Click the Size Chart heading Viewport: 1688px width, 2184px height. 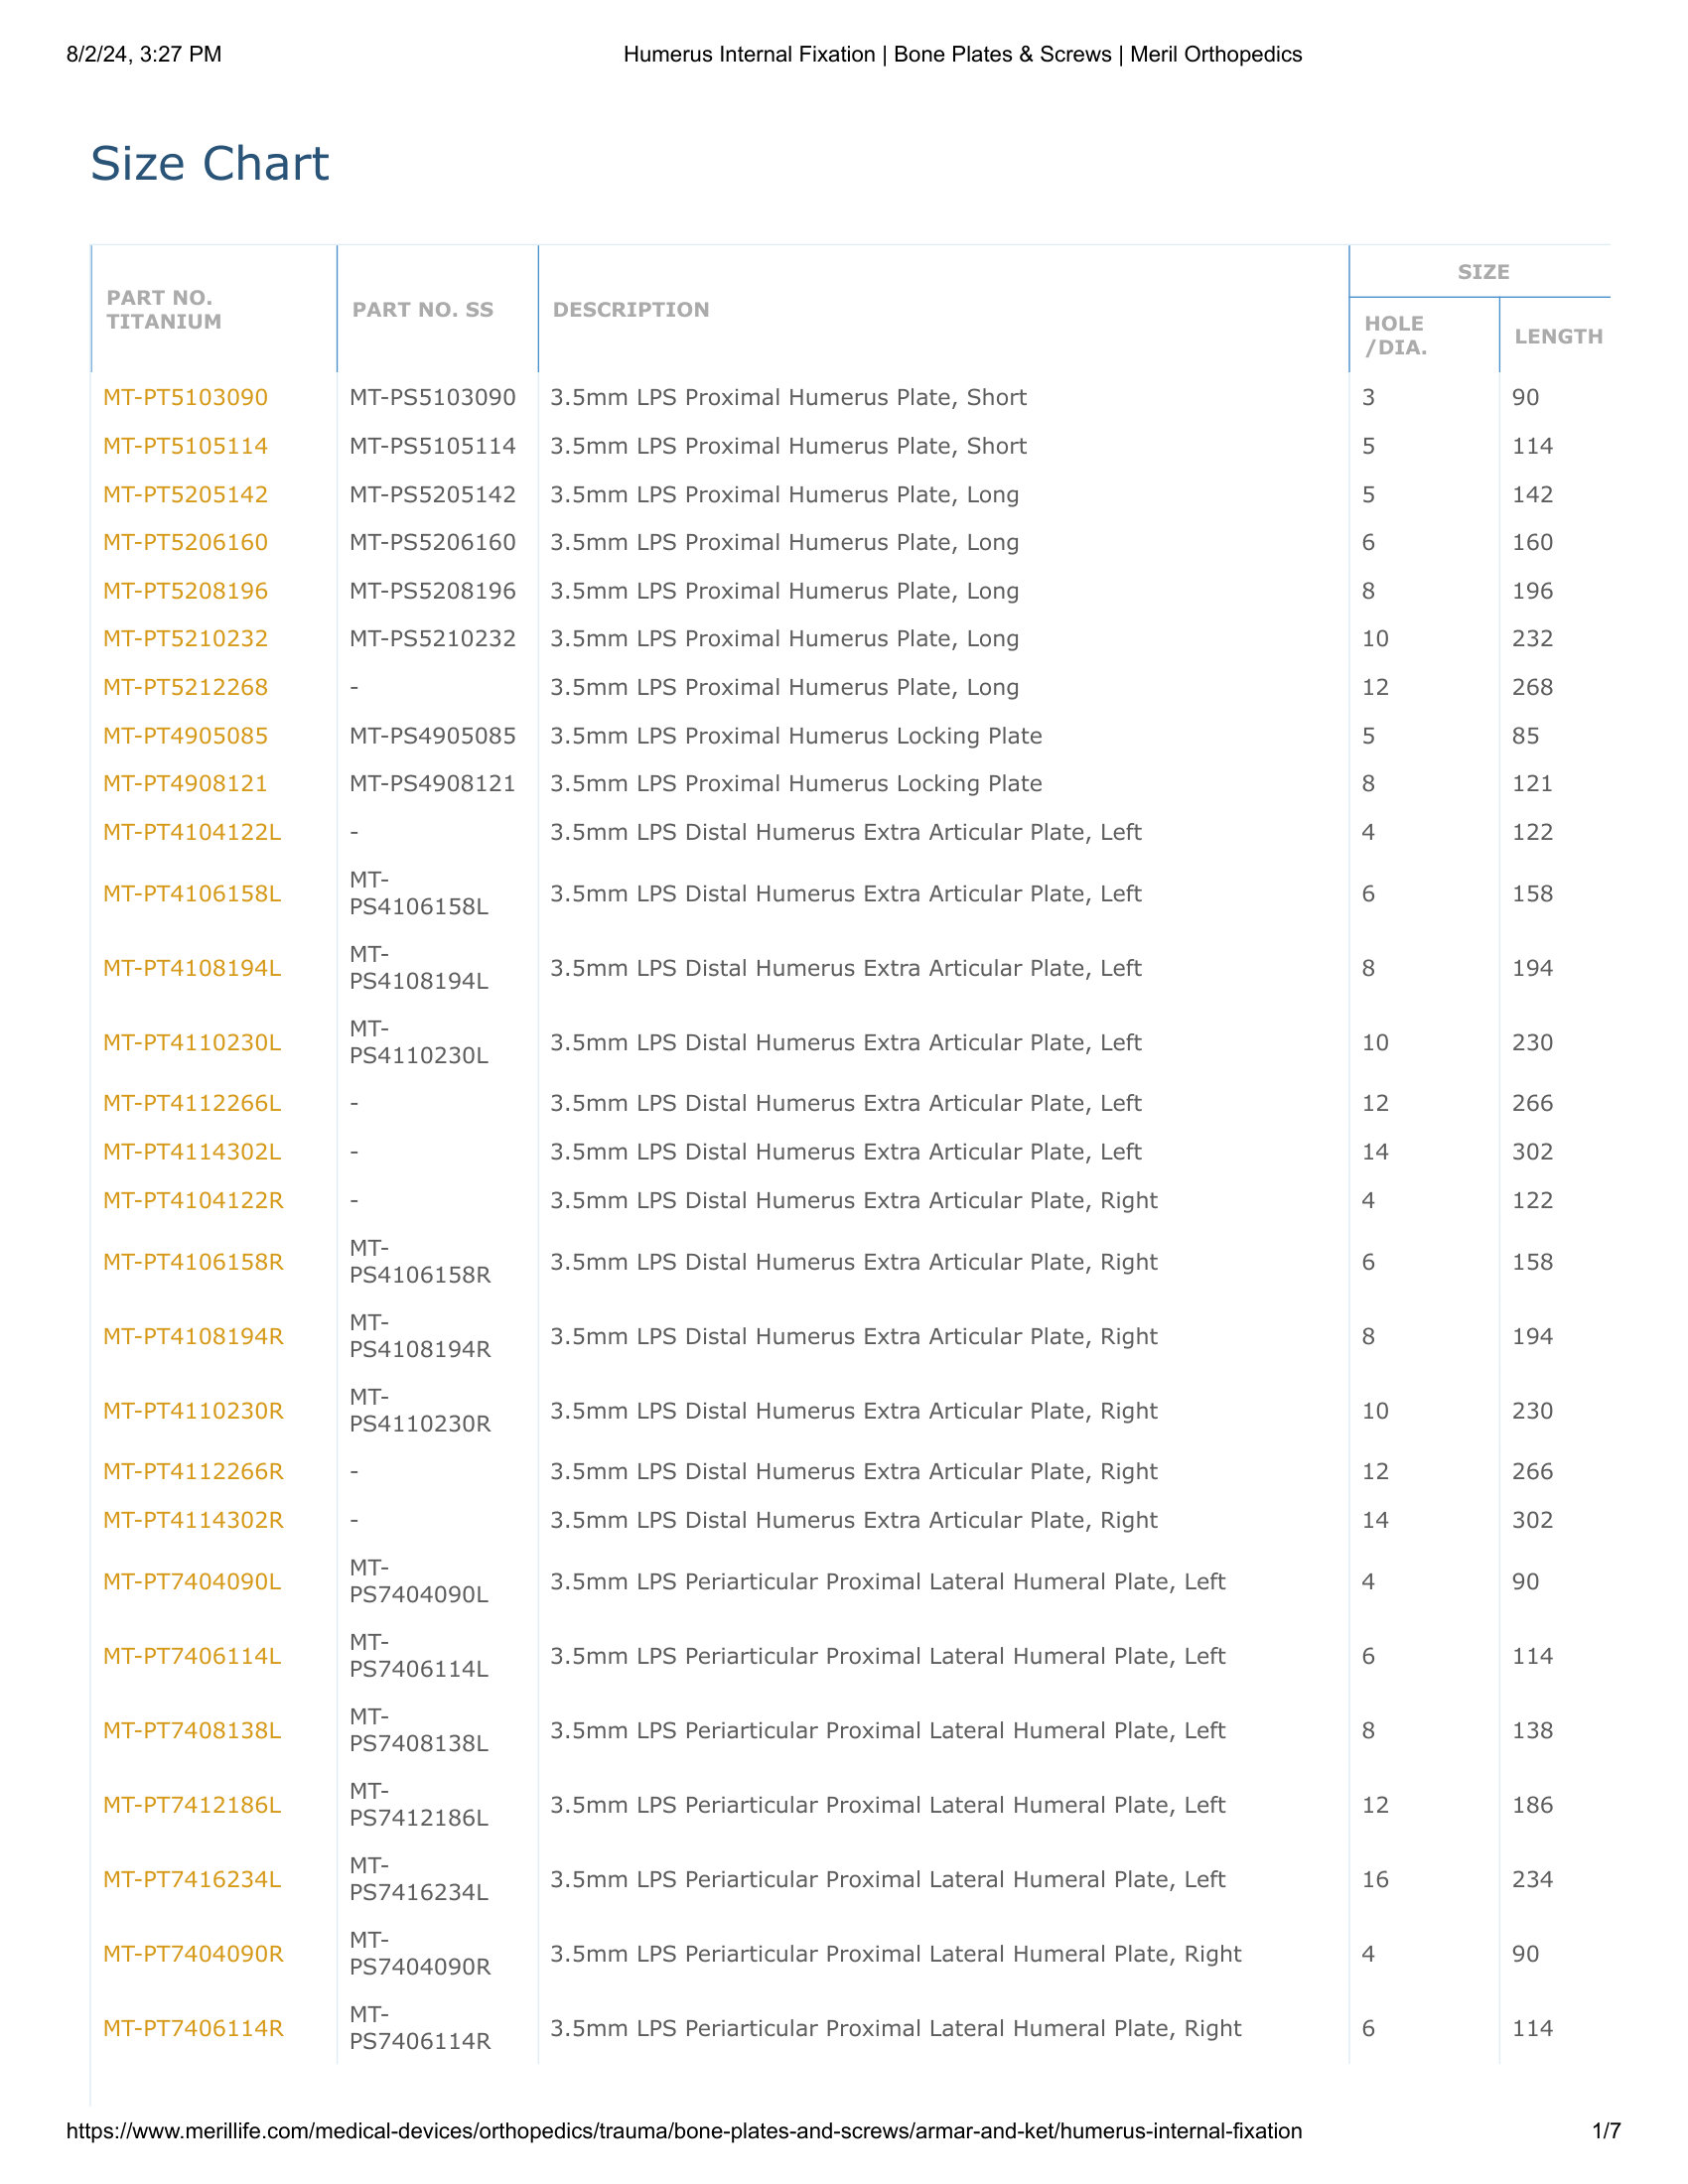[209, 163]
